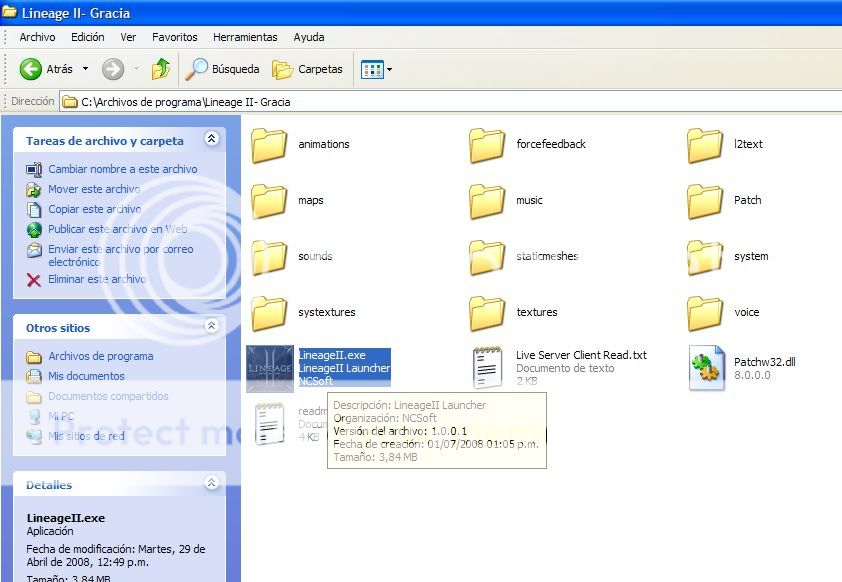This screenshot has height=582, width=842.
Task: Click the 'animations' folder name
Action: pos(324,144)
